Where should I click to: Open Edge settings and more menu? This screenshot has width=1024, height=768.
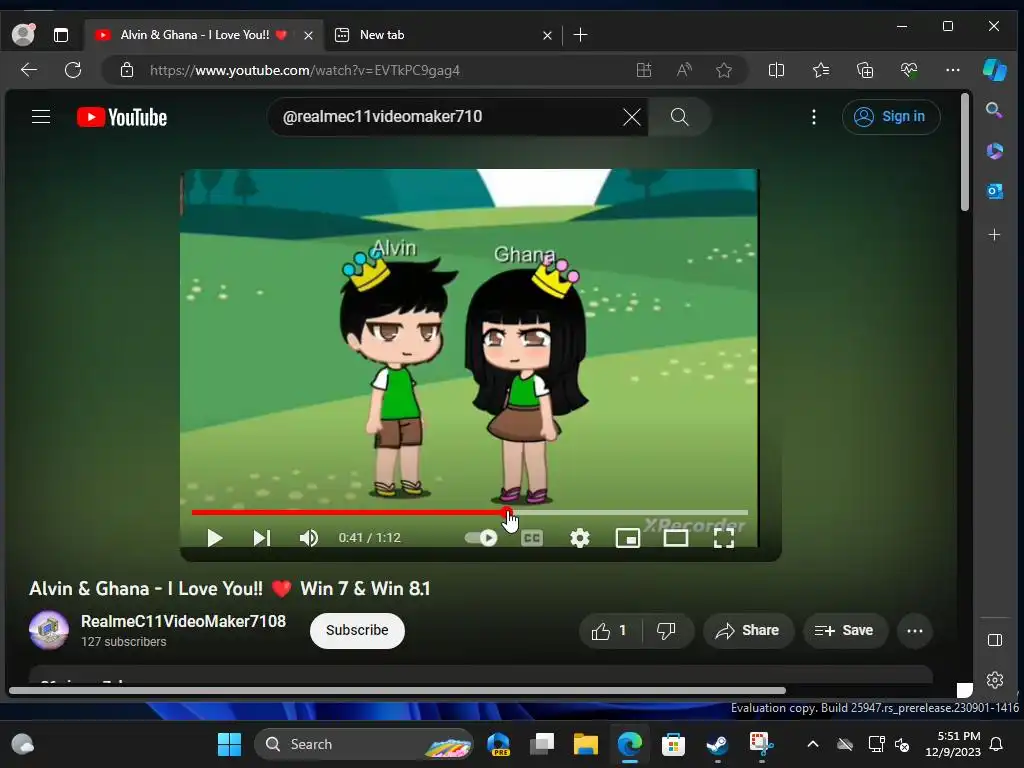[953, 70]
